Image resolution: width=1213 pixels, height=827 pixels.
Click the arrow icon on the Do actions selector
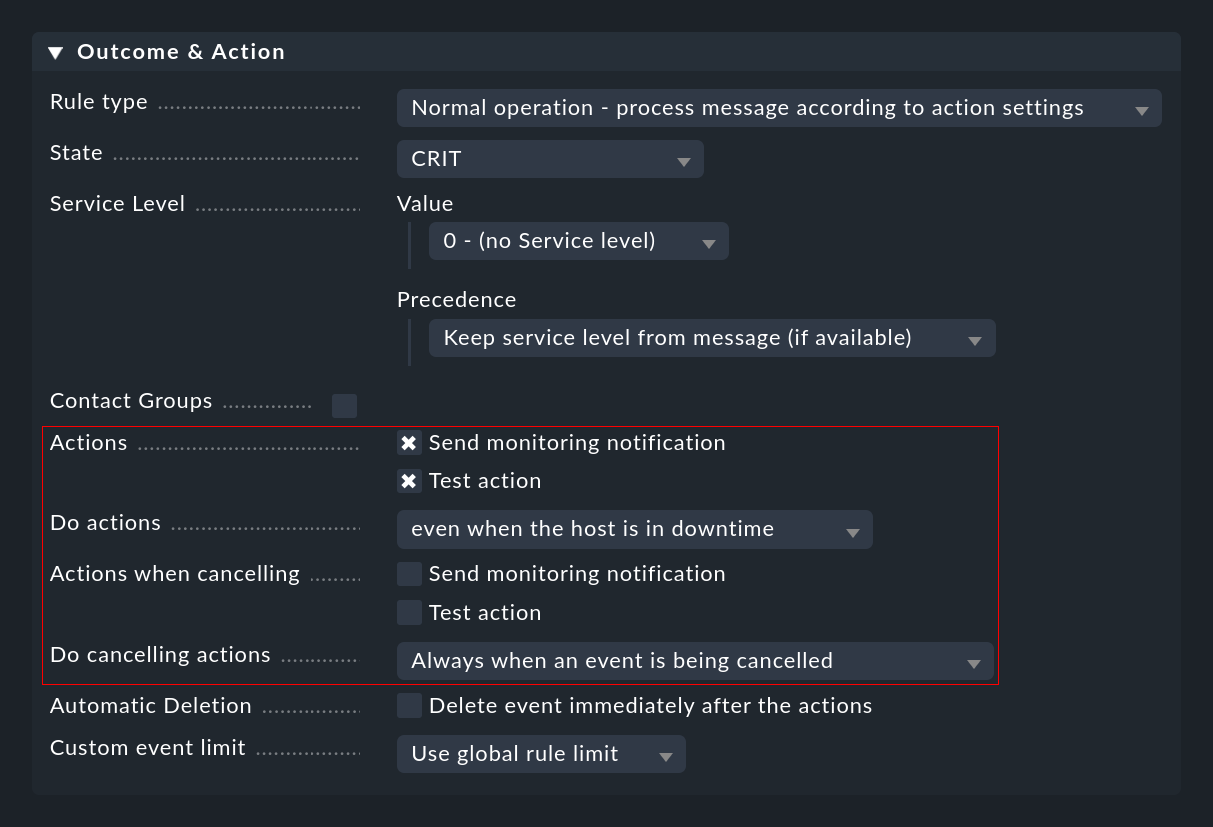[855, 529]
